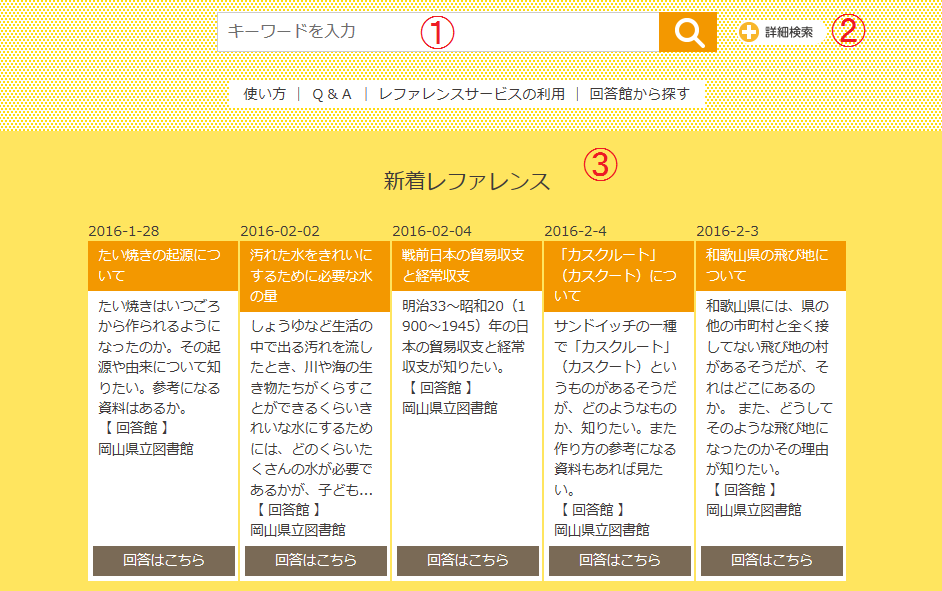Click 回答はこちら under the taiyaki card

point(164,560)
